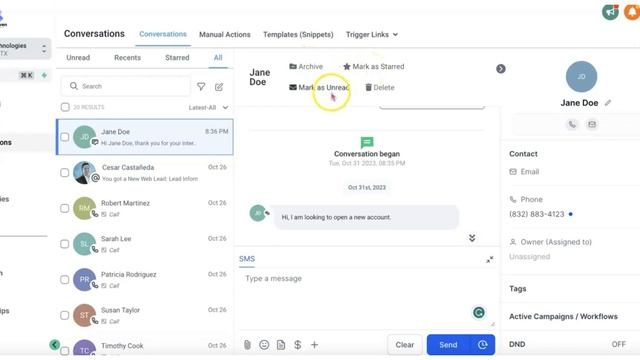
Task: Select all conversations checkbox
Action: point(65,107)
